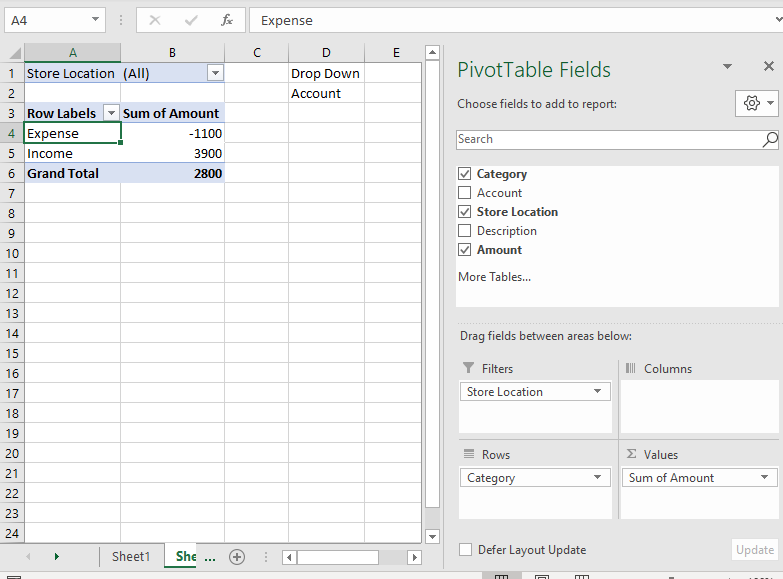Check the Description field checkbox
Viewport: 783px width, 579px height.
pos(464,231)
